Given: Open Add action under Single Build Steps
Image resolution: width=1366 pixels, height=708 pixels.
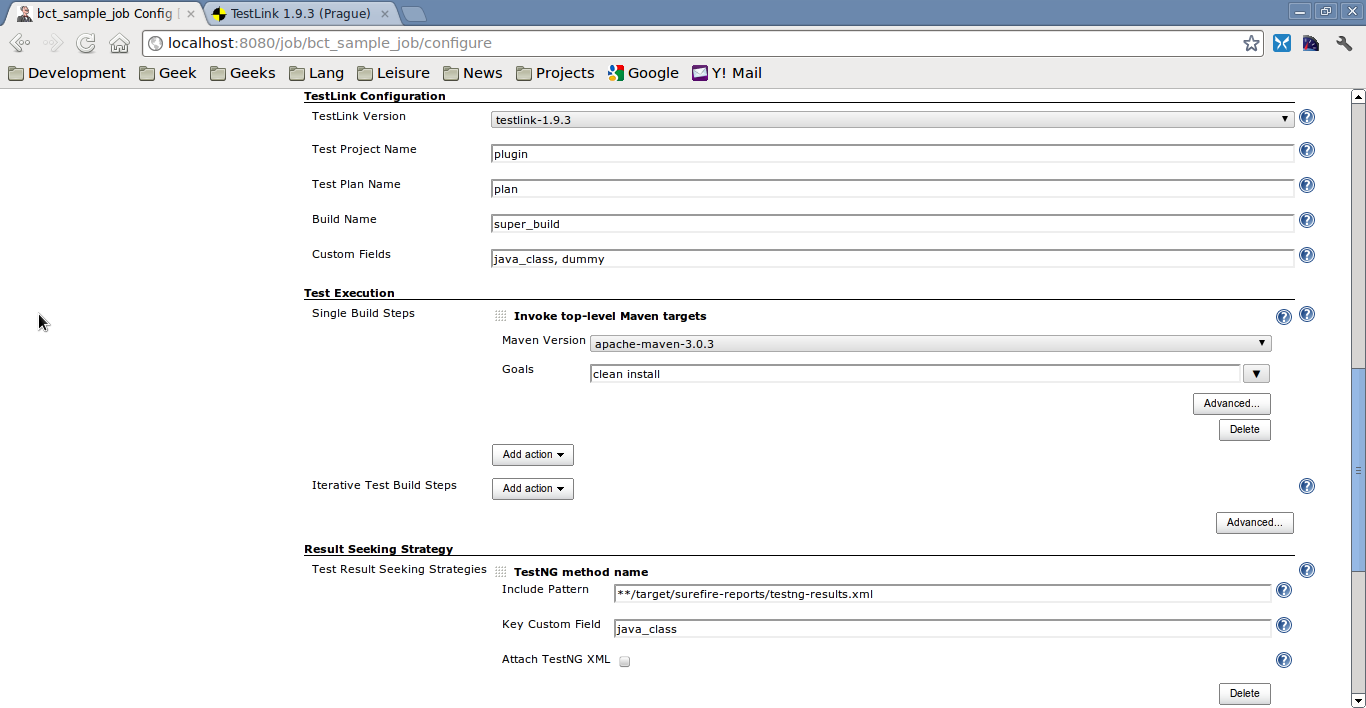Looking at the screenshot, I should (532, 455).
